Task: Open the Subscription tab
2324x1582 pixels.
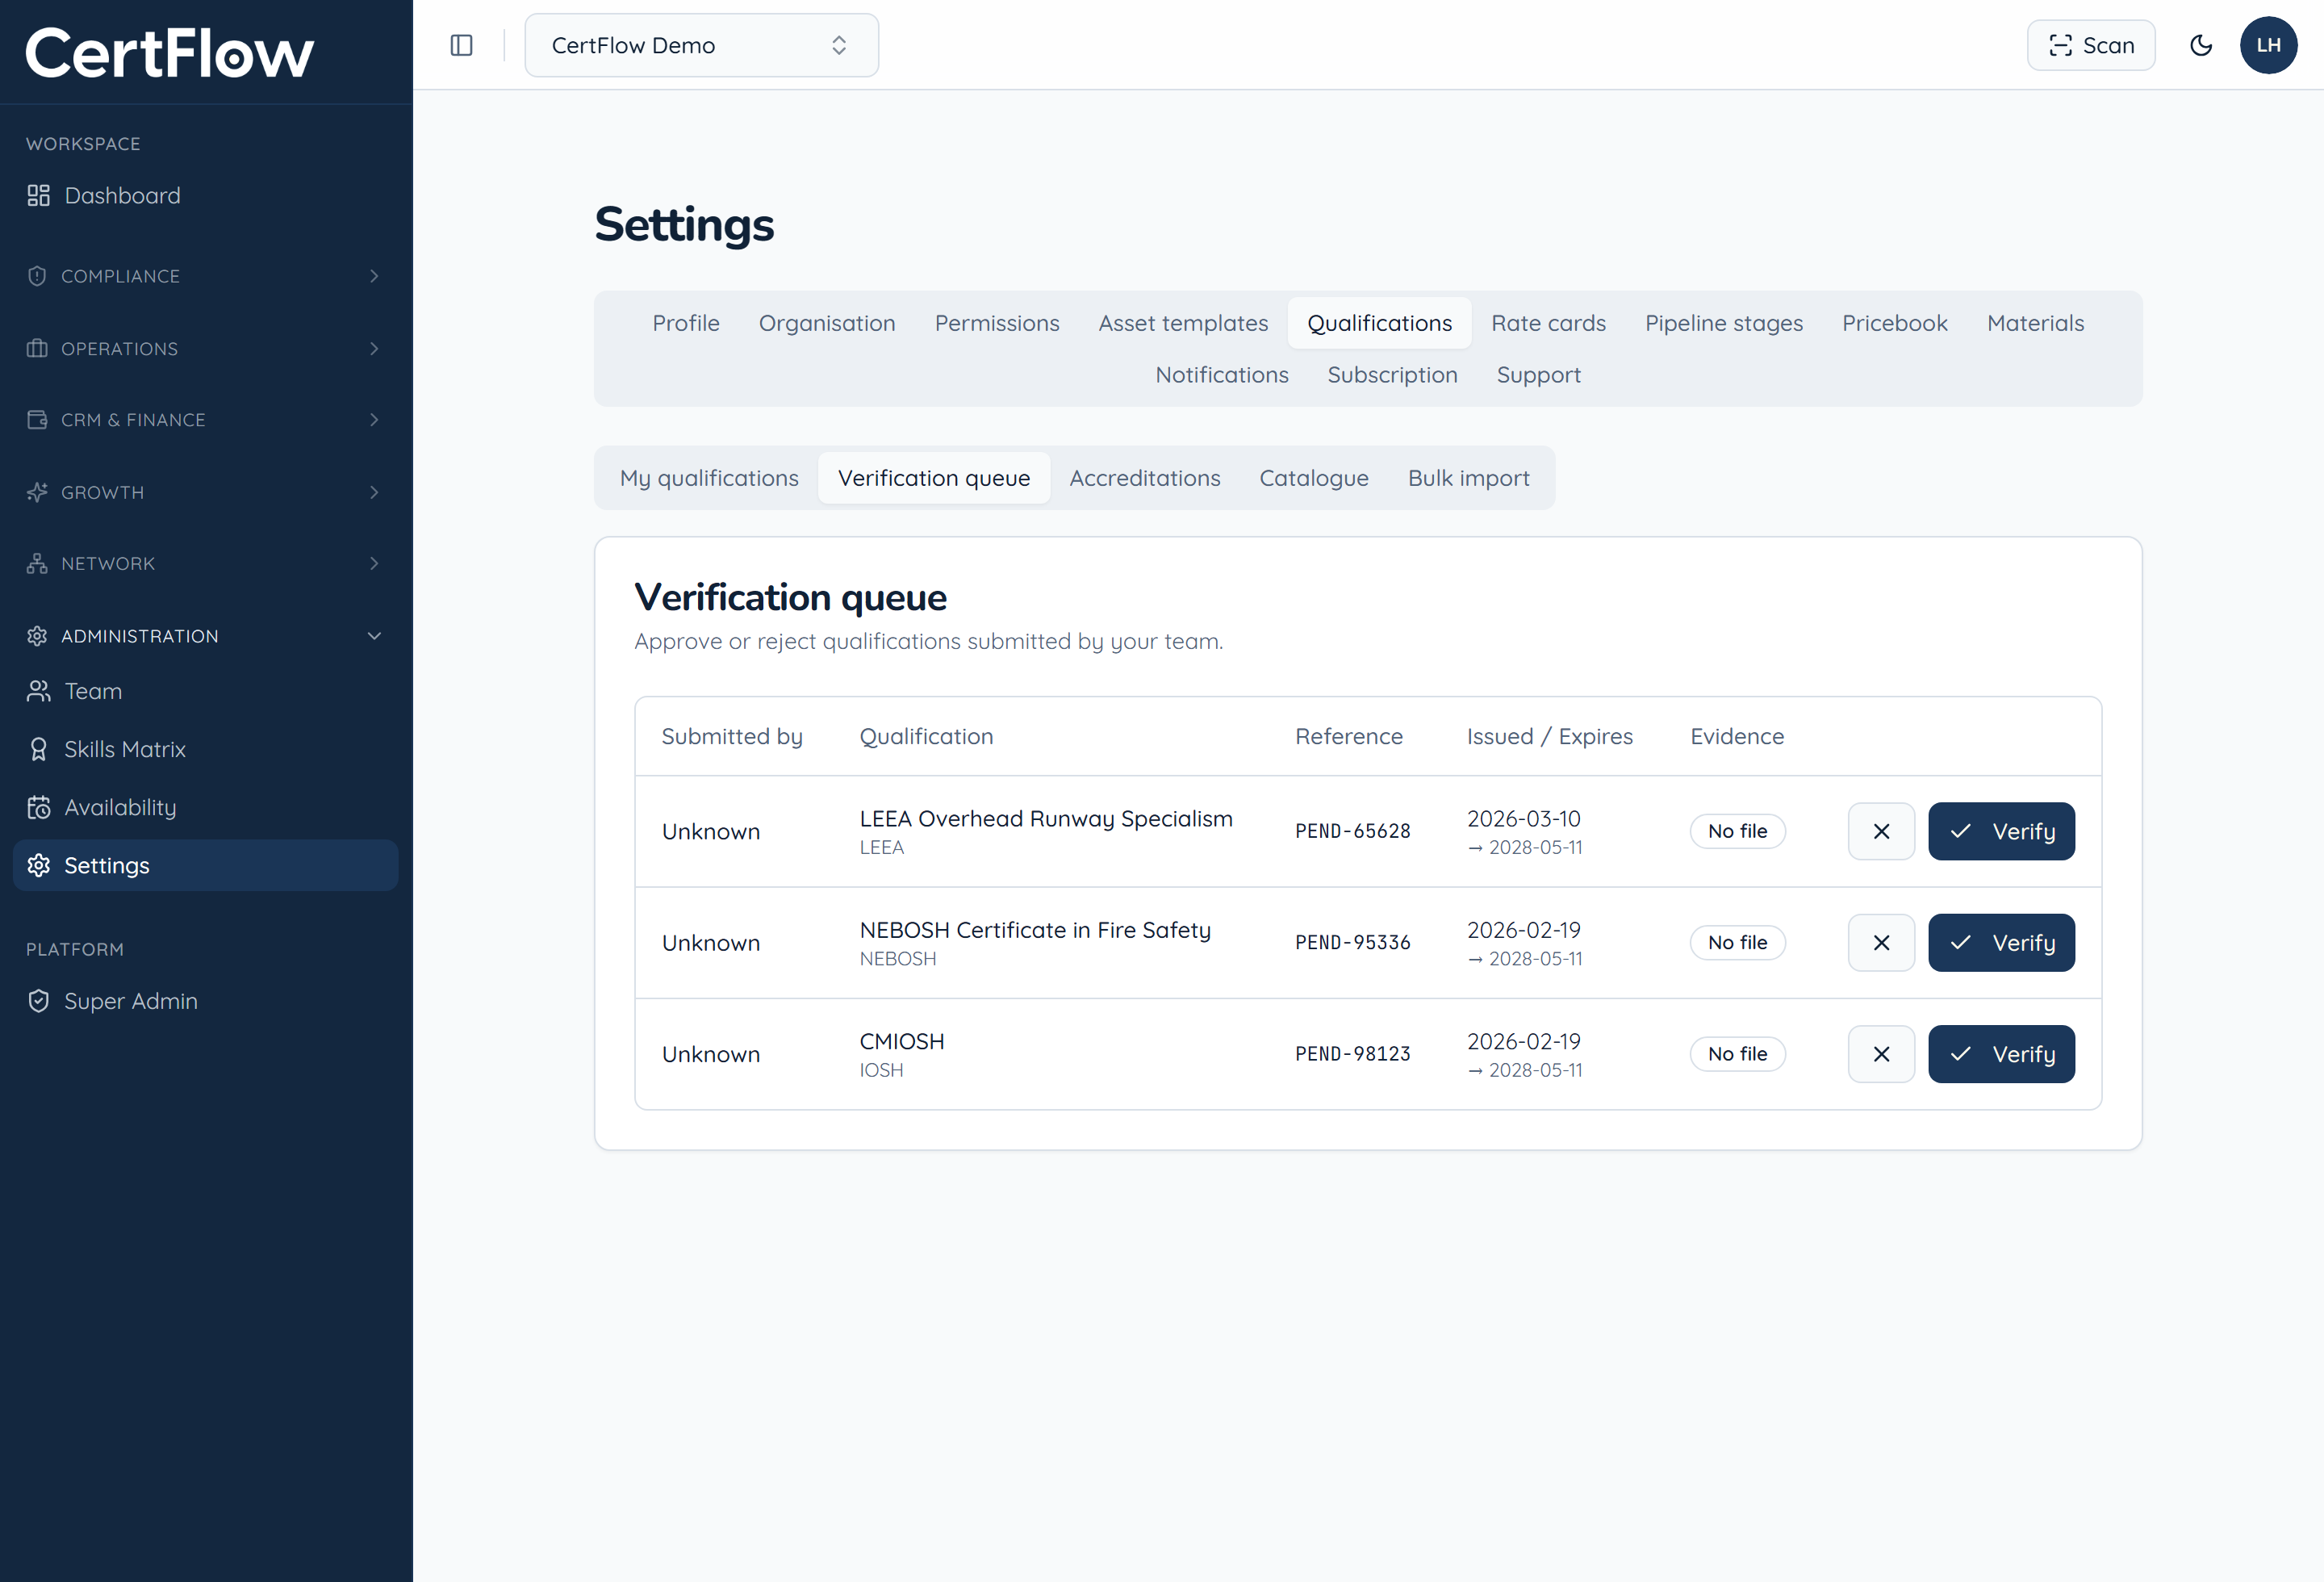Action: pyautogui.click(x=1392, y=375)
